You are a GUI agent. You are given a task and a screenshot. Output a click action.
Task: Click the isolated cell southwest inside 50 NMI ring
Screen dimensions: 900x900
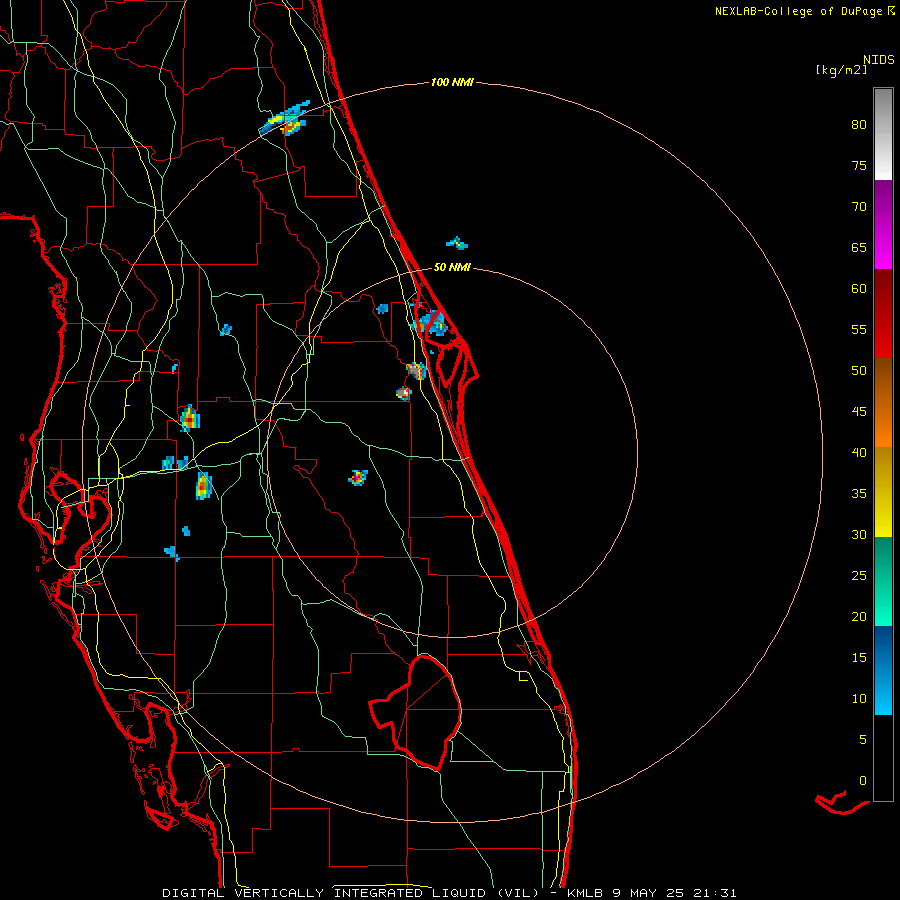(x=358, y=478)
